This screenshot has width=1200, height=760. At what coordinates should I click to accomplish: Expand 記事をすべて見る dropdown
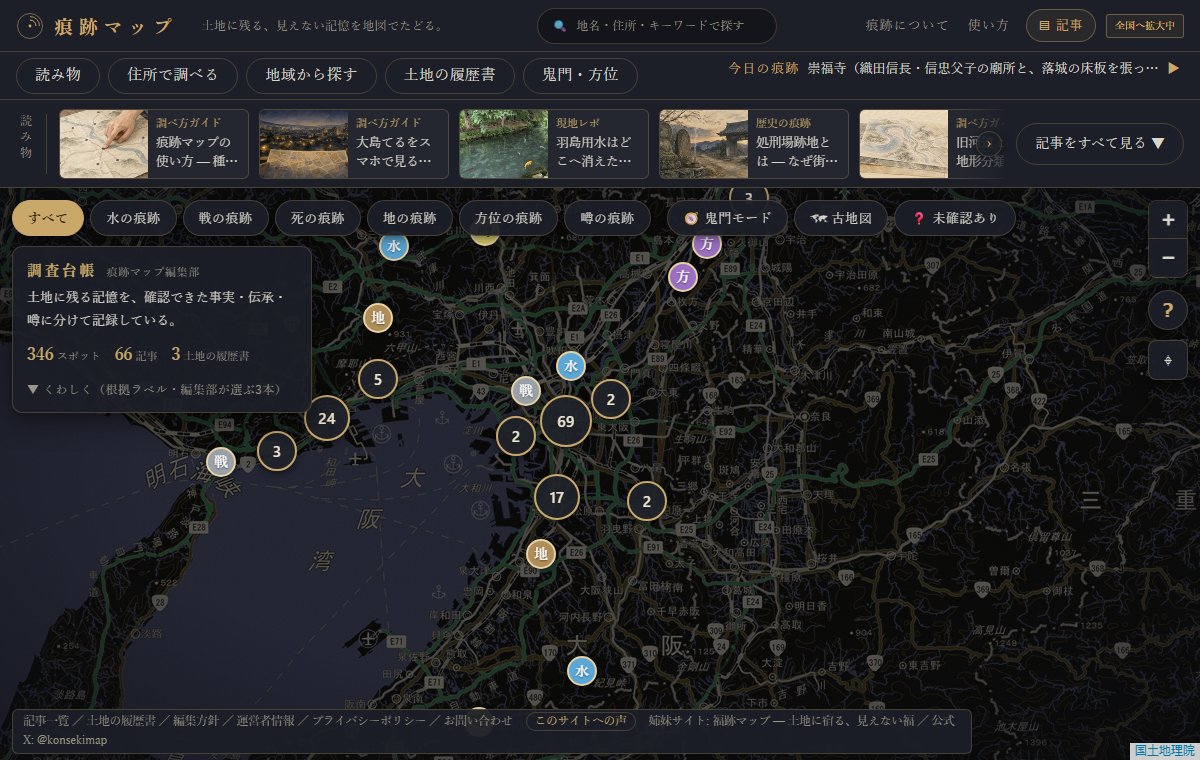(x=1100, y=143)
